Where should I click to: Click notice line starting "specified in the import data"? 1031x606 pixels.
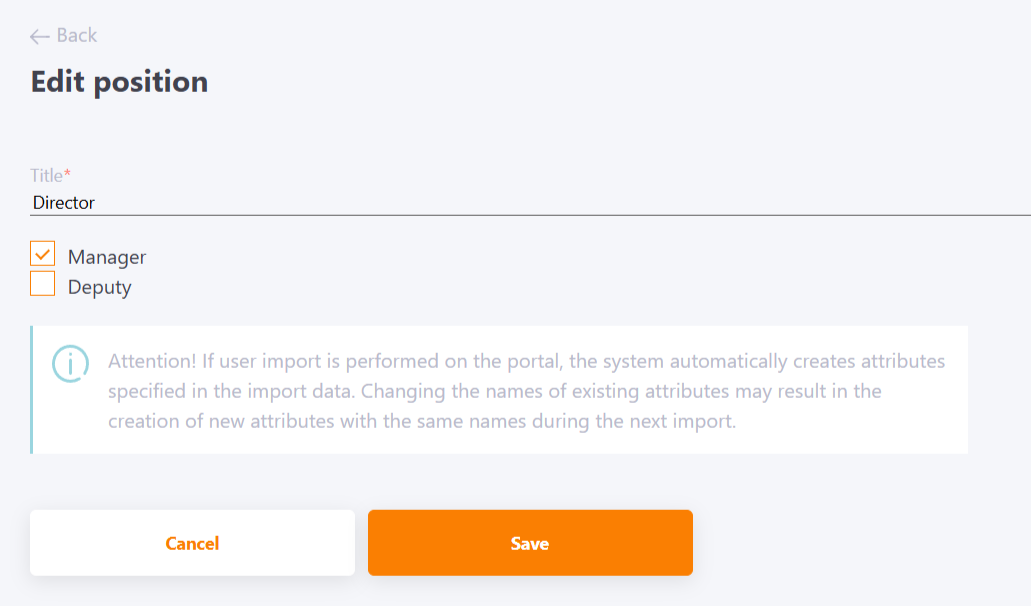click(x=494, y=391)
